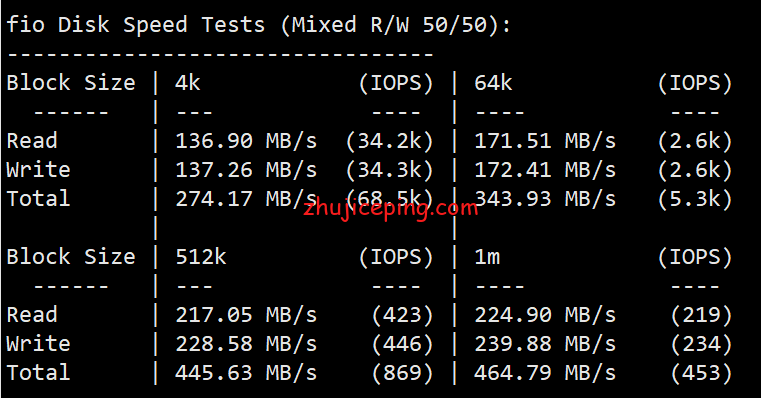
Task: Select the 4k write speed 137.26 MB/s
Action: 246,170
